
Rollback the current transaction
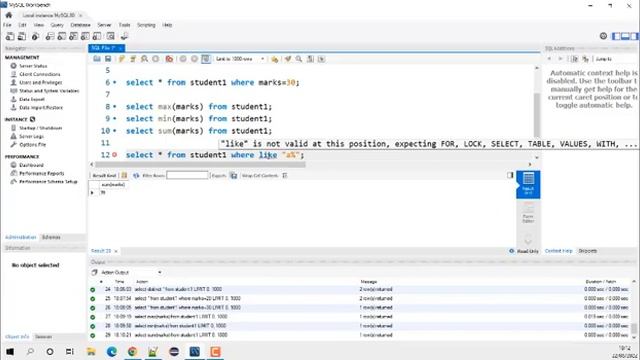coord(194,59)
